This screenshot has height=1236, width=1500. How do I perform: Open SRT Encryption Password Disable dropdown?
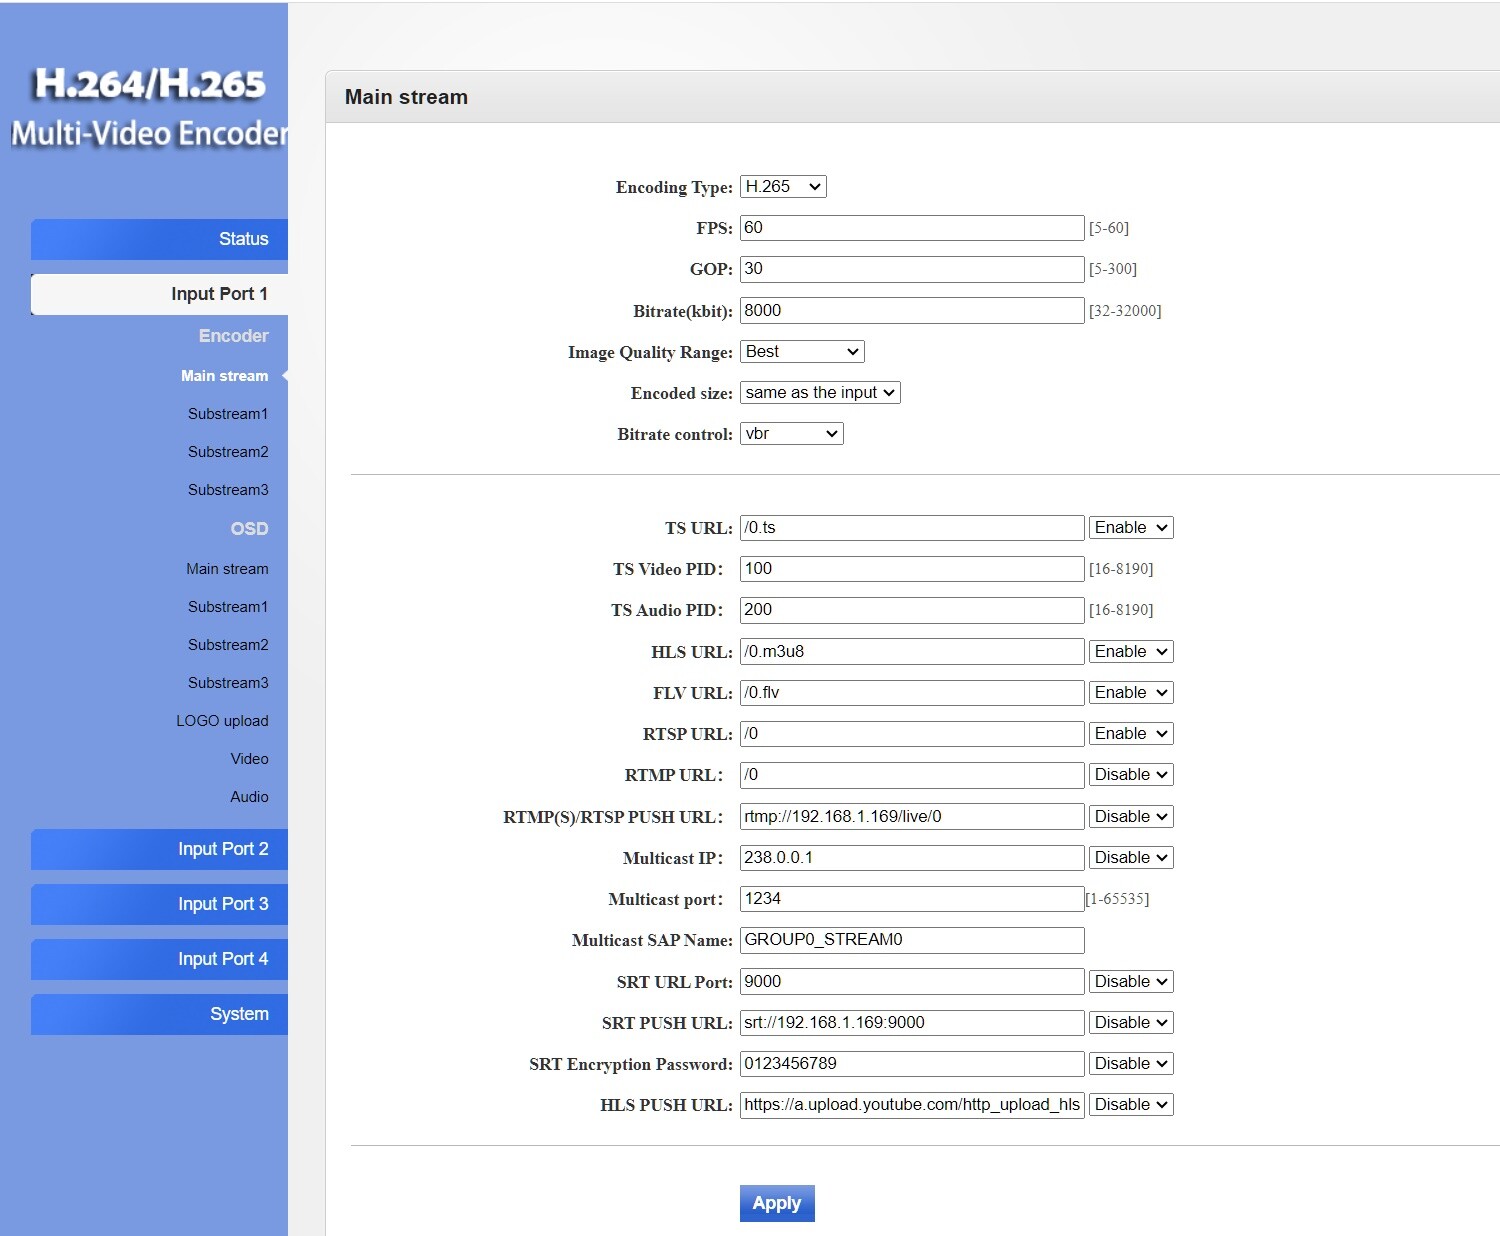(1130, 1064)
